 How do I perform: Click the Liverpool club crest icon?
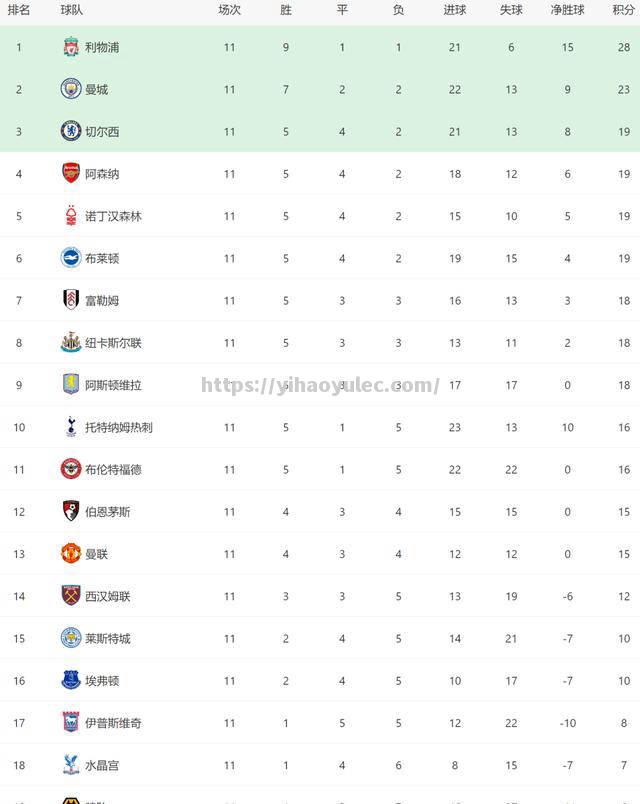[x=71, y=47]
